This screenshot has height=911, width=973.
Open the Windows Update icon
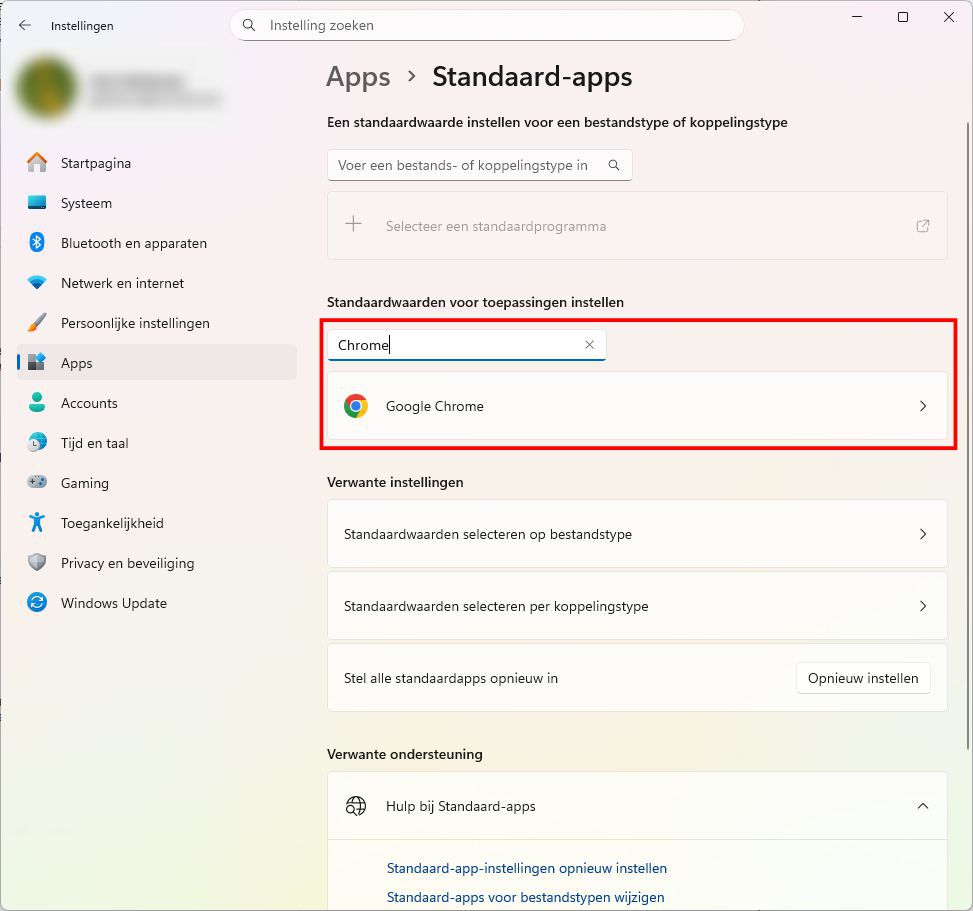point(37,603)
